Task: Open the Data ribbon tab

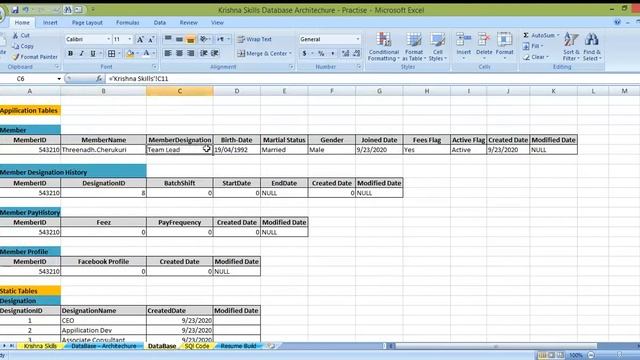Action: pos(160,22)
